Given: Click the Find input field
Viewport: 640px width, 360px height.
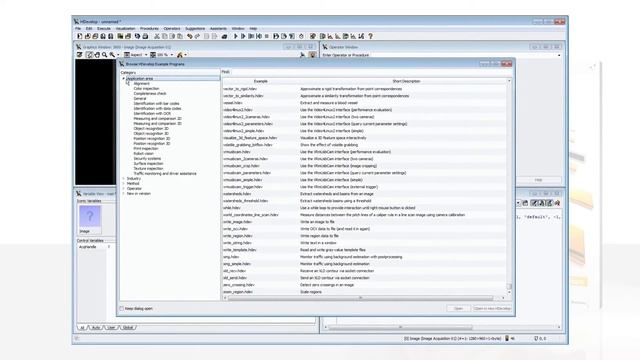Looking at the screenshot, I should pos(371,72).
